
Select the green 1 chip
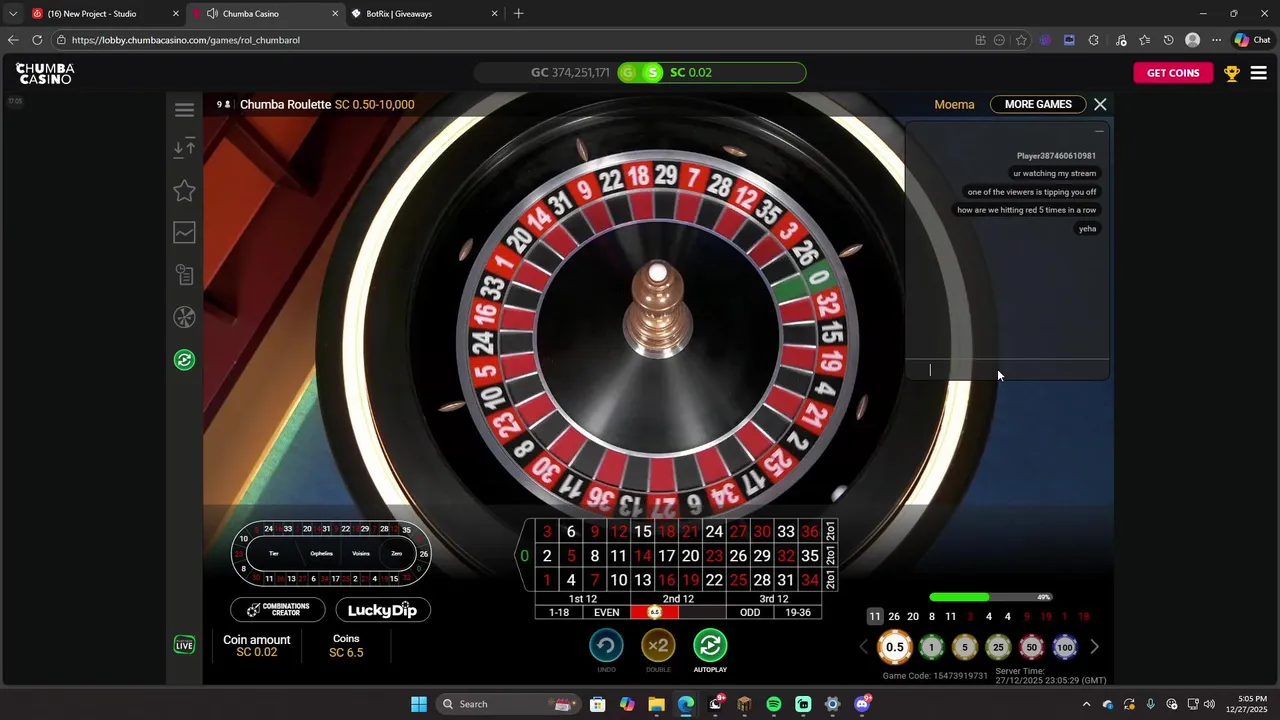(x=931, y=647)
